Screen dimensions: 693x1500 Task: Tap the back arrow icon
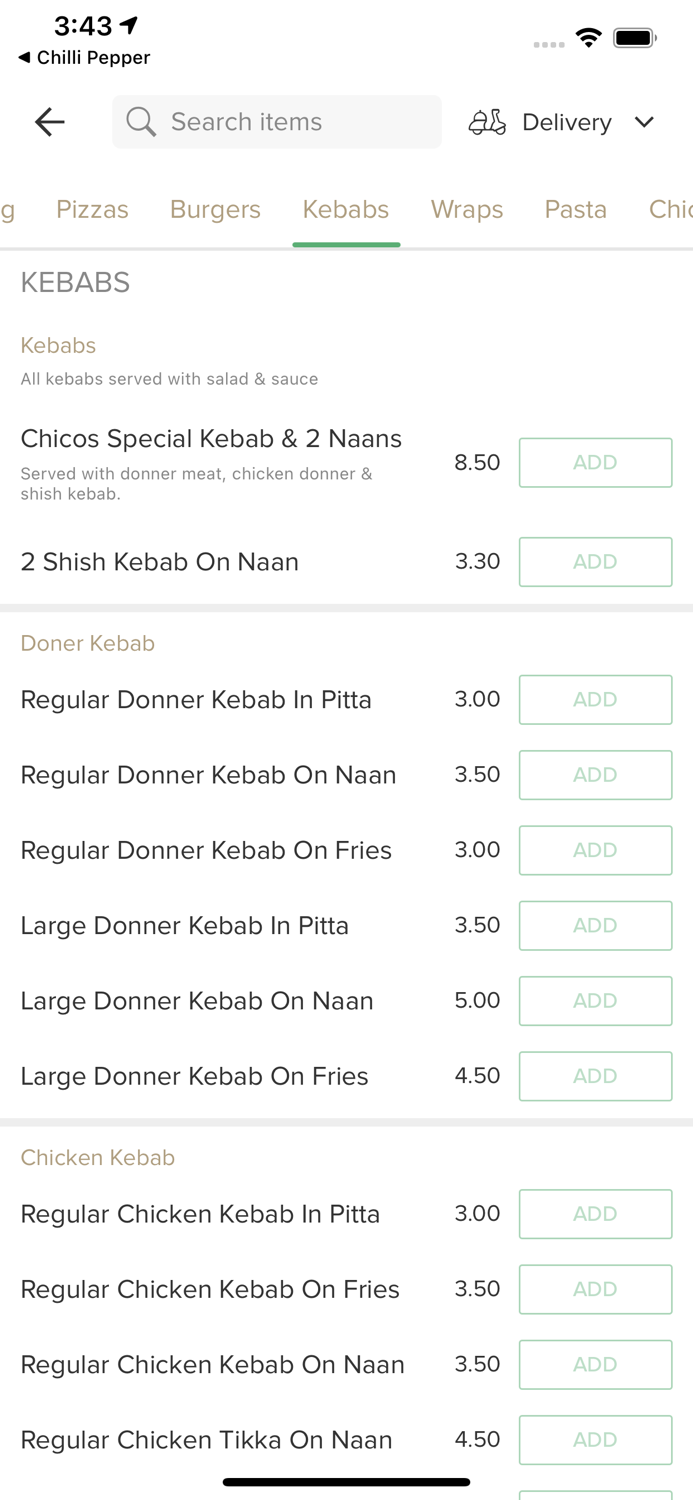49,122
